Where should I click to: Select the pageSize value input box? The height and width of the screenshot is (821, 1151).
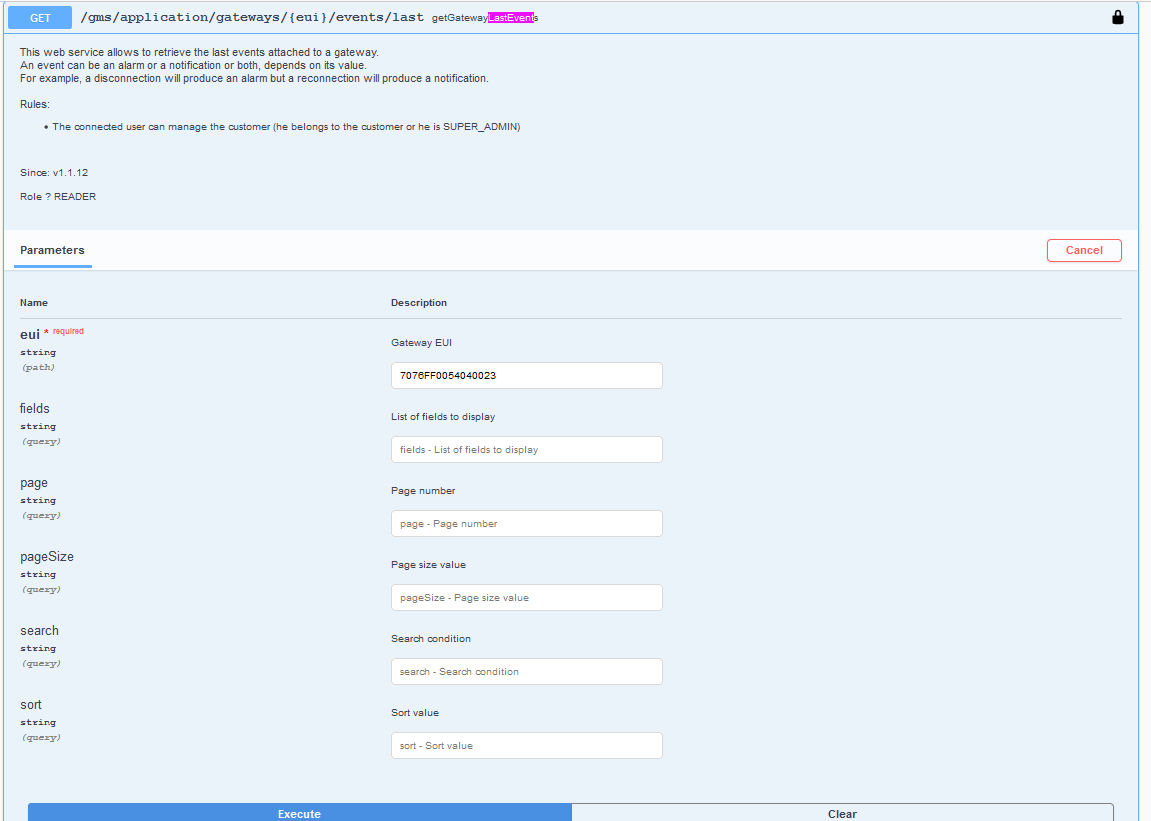pyautogui.click(x=526, y=598)
